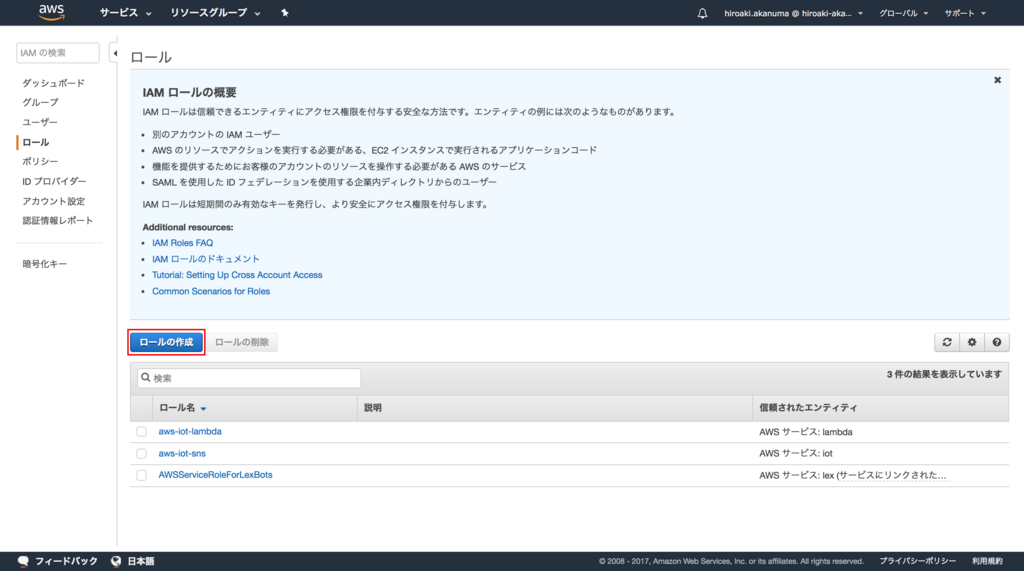The height and width of the screenshot is (571, 1024).
Task: Focus the roles 検索 filter field
Action: pyautogui.click(x=249, y=378)
